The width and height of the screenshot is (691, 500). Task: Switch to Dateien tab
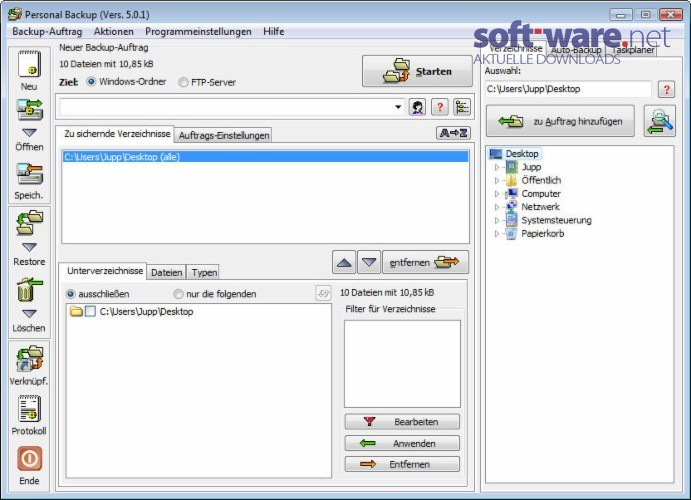pyautogui.click(x=166, y=272)
